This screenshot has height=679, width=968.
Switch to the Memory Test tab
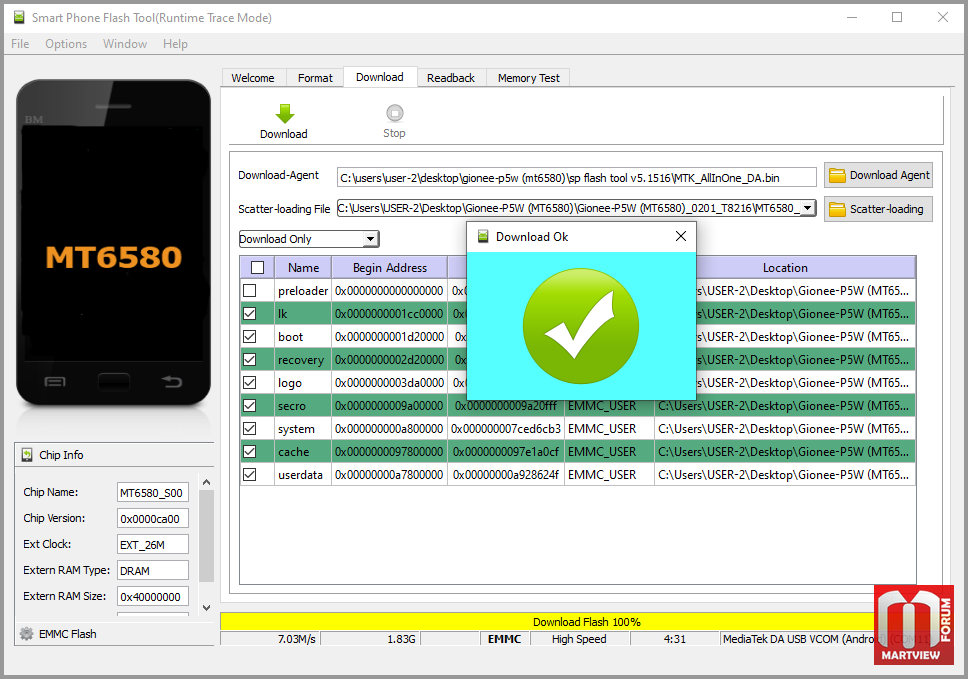tap(528, 78)
